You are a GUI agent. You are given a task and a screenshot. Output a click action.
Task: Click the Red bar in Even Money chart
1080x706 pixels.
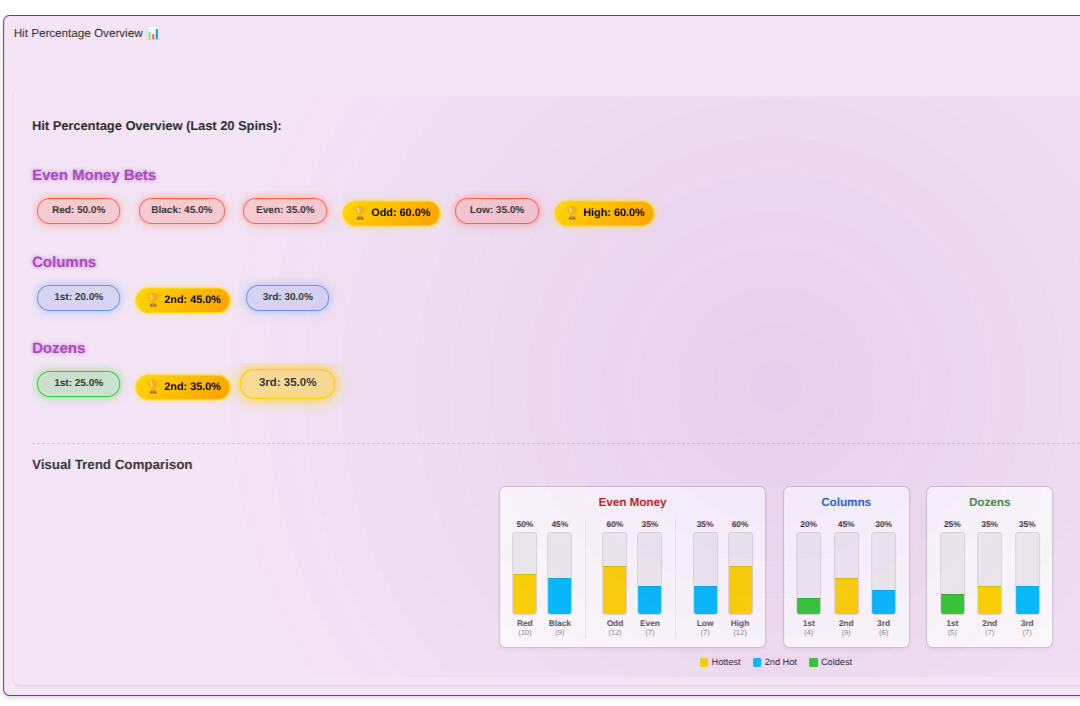[524, 594]
